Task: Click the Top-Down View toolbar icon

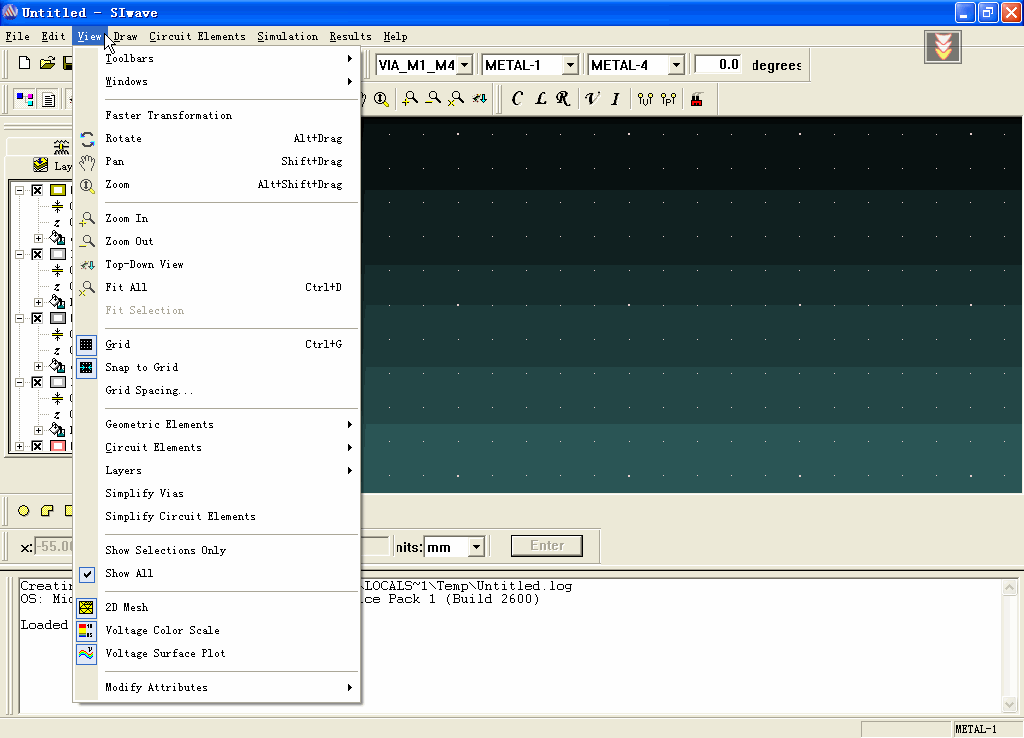Action: 480,99
